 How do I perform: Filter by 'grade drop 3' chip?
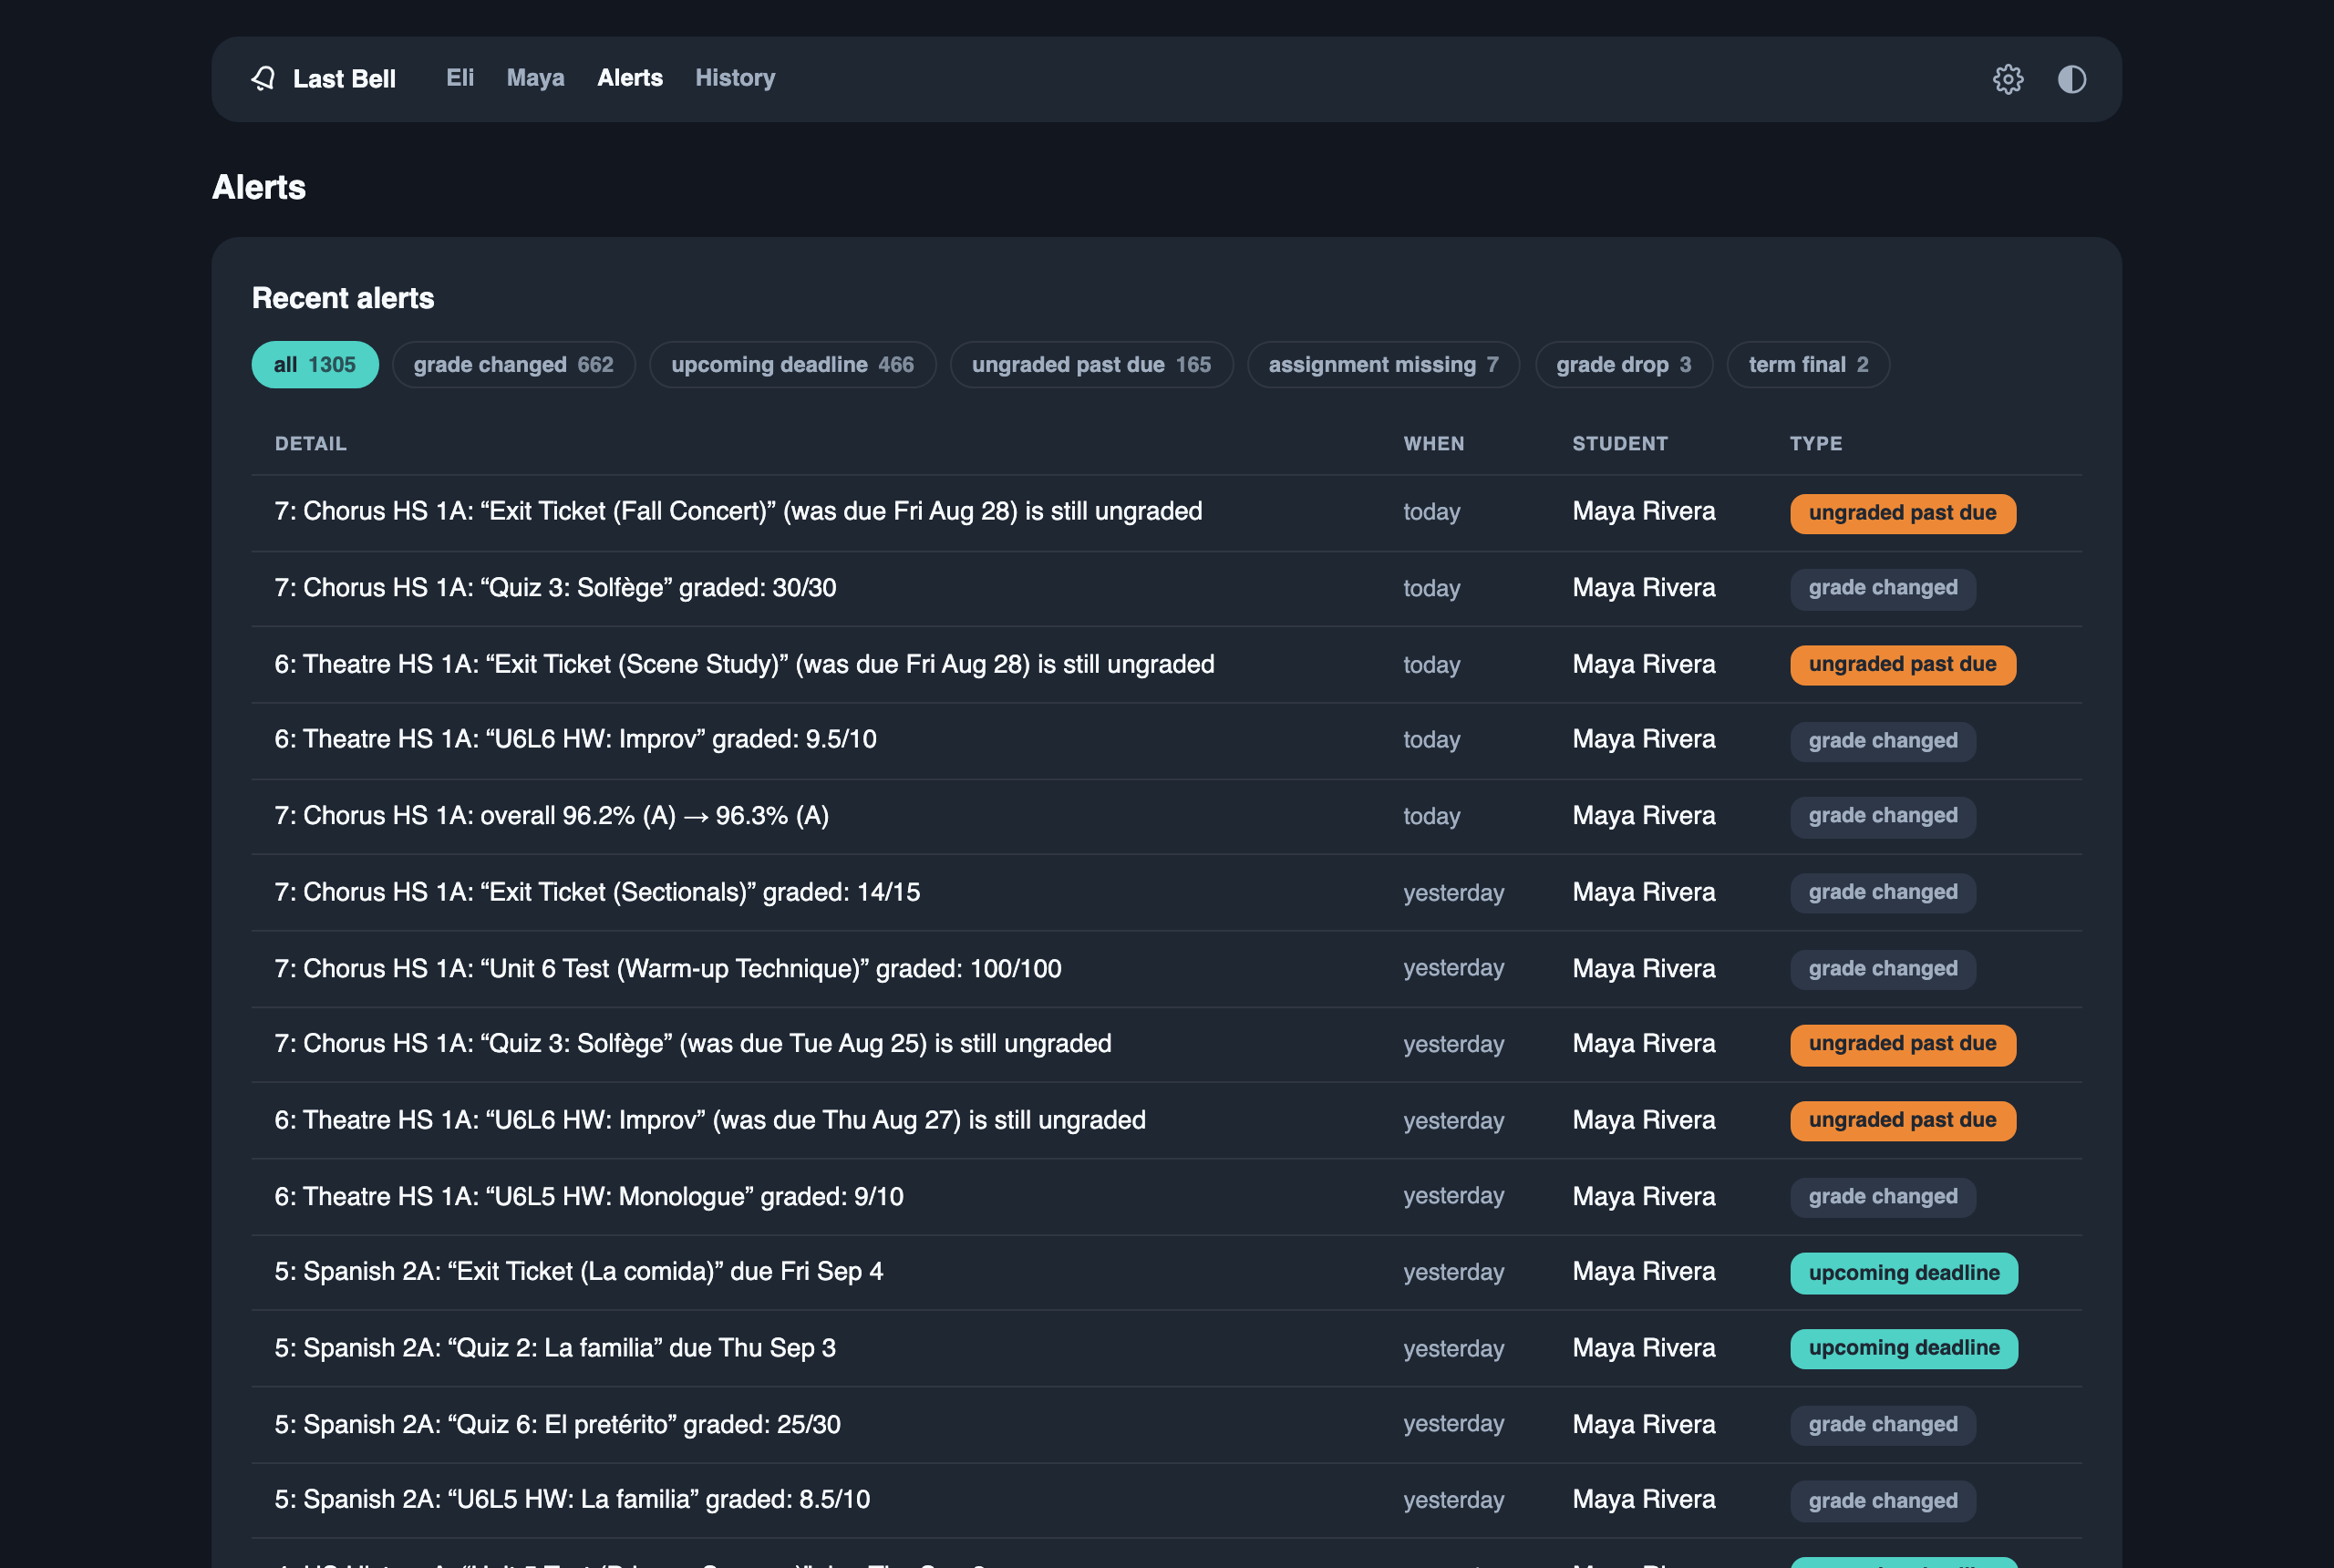pyautogui.click(x=1623, y=365)
